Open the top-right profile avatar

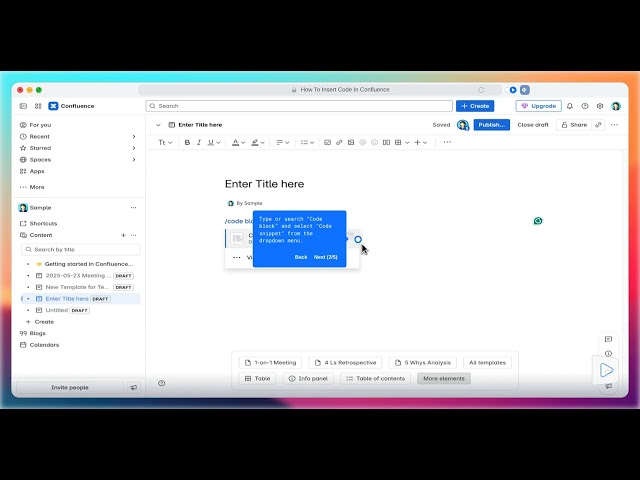click(x=616, y=106)
